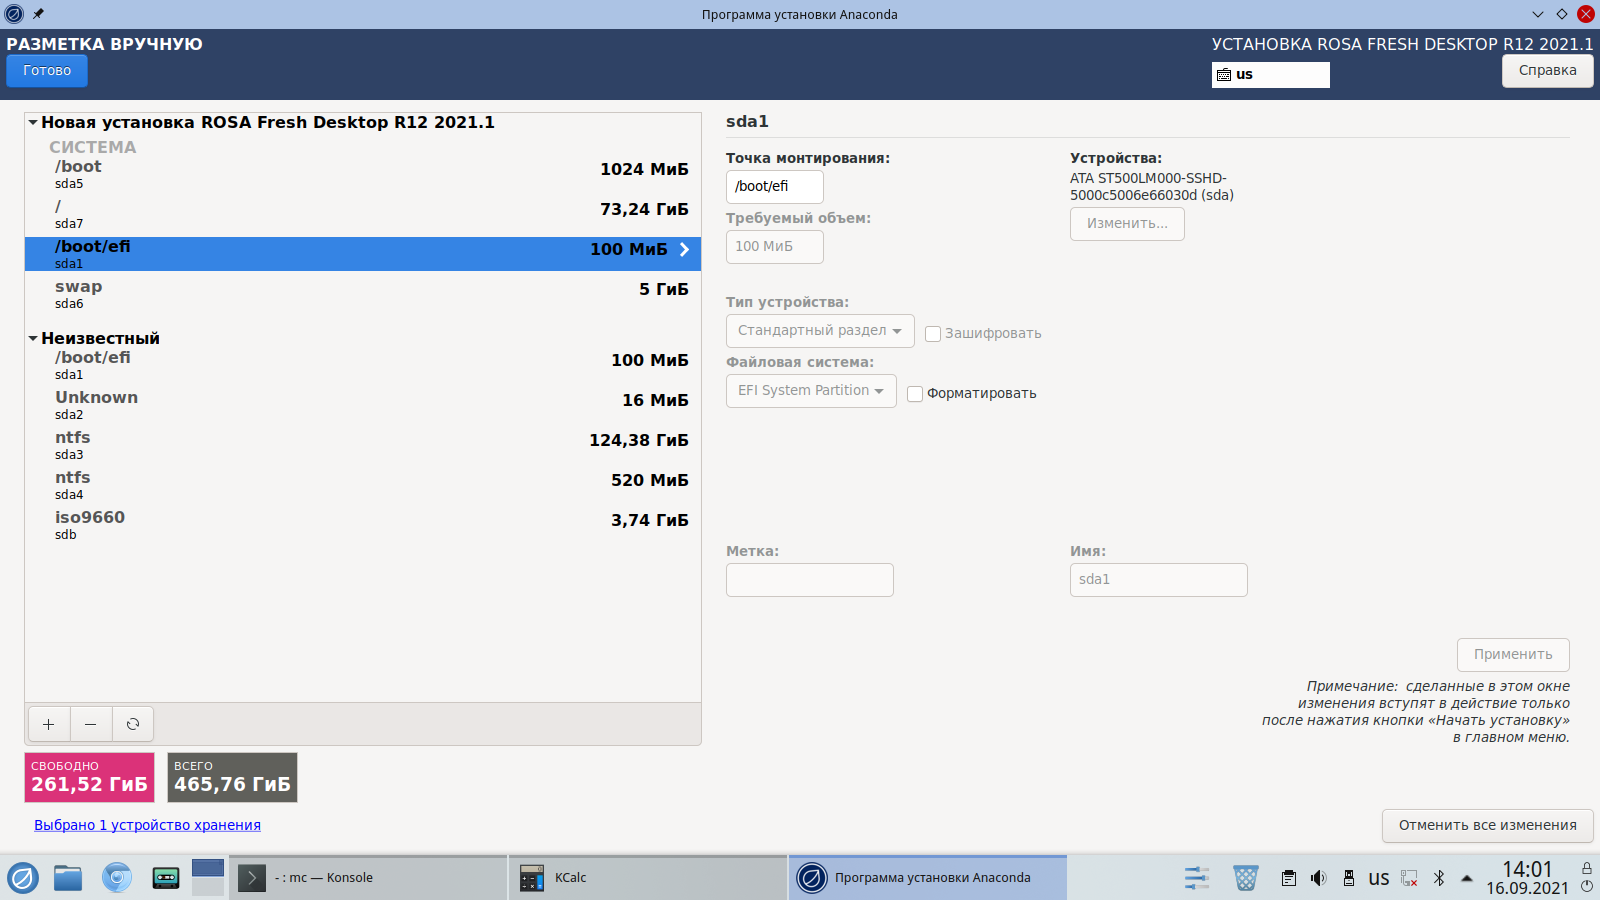Click the required capacity field '100 МиБ'
Image resolution: width=1600 pixels, height=900 pixels.
pyautogui.click(x=775, y=247)
